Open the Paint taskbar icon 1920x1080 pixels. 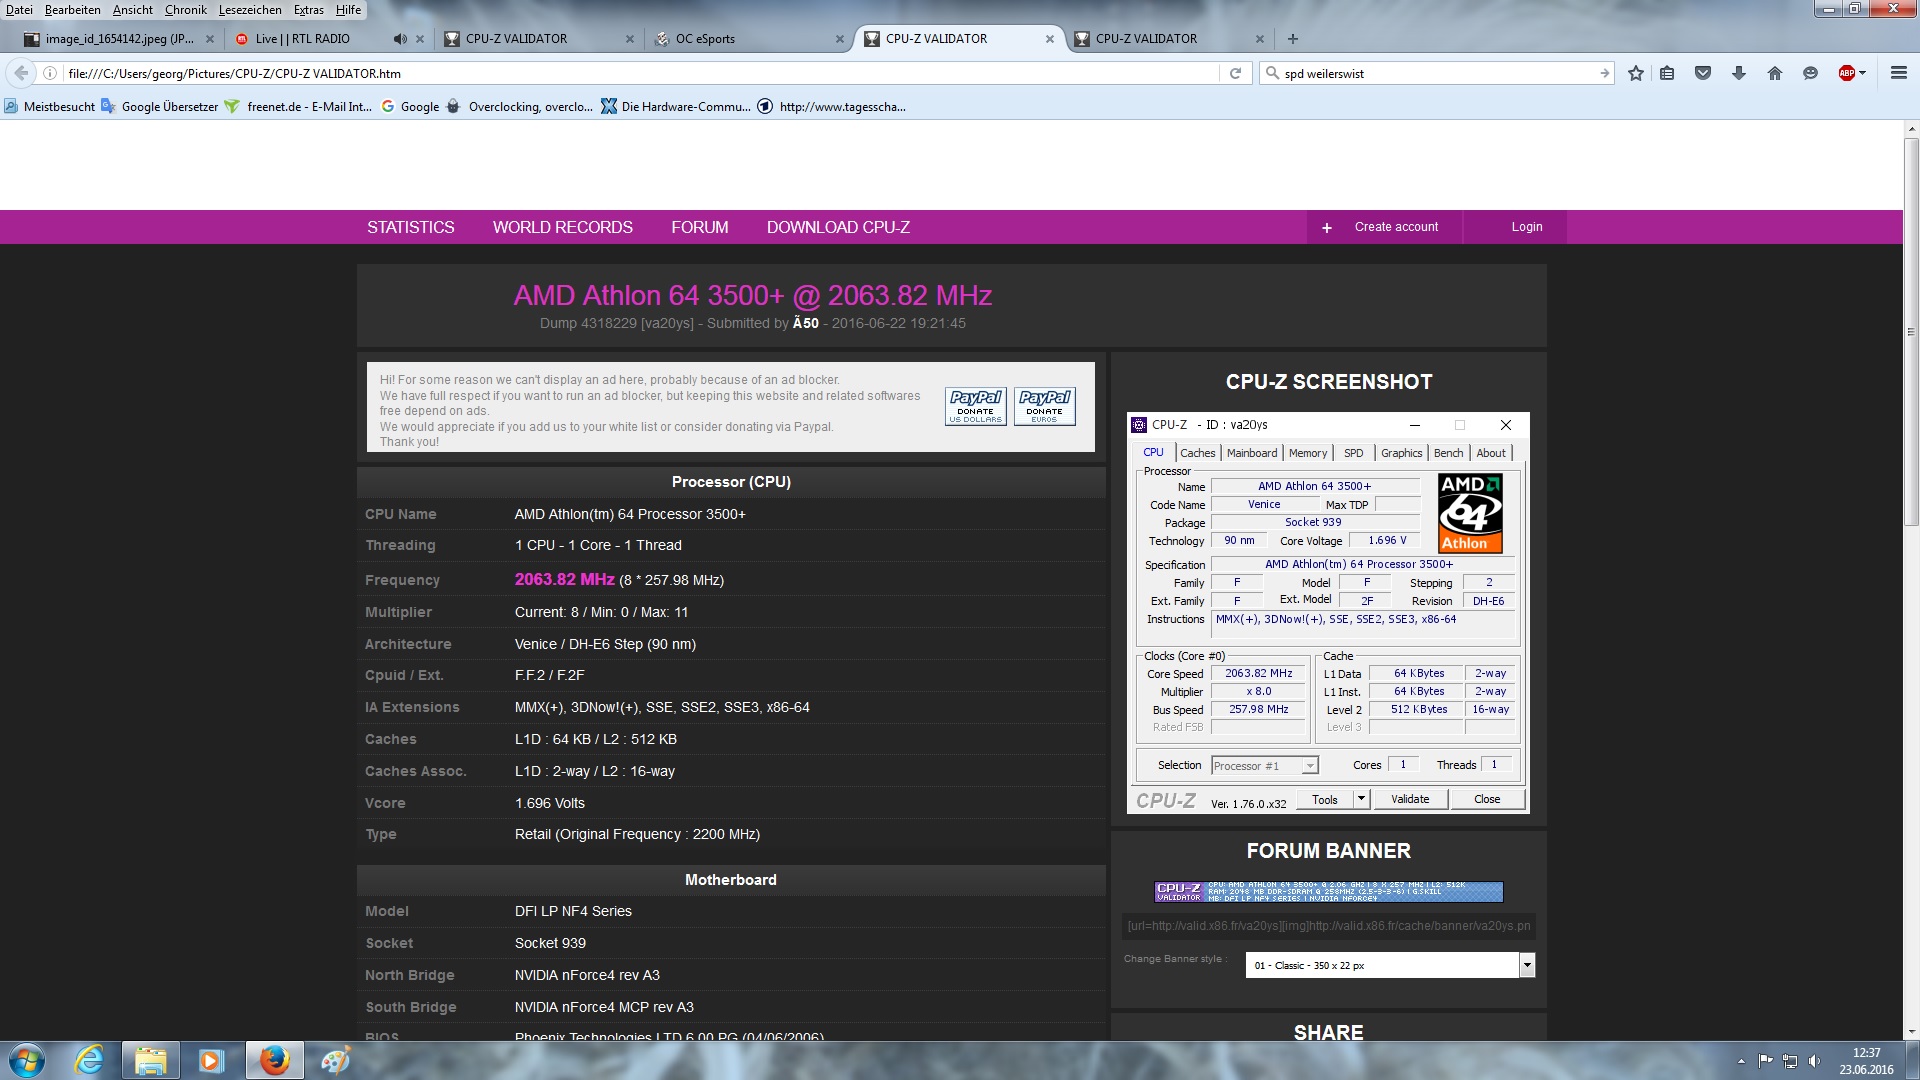(335, 1060)
